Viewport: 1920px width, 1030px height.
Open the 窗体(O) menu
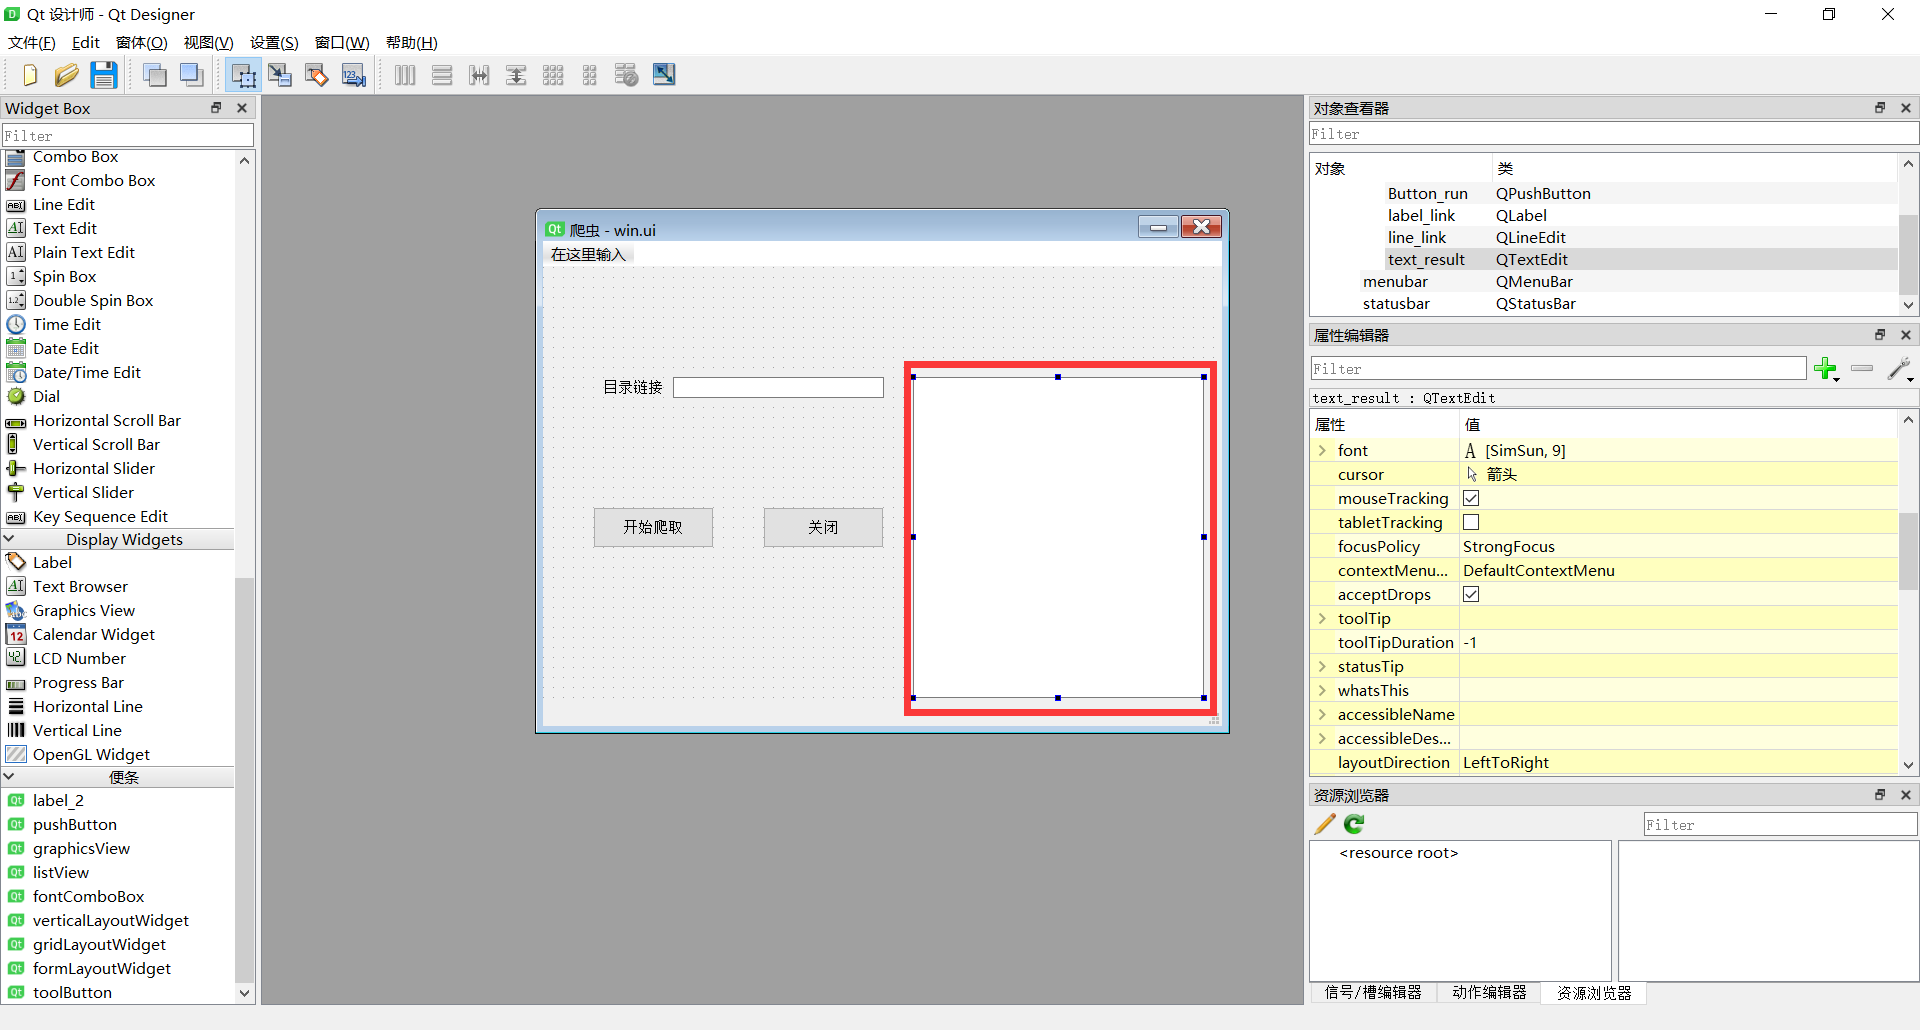click(141, 42)
